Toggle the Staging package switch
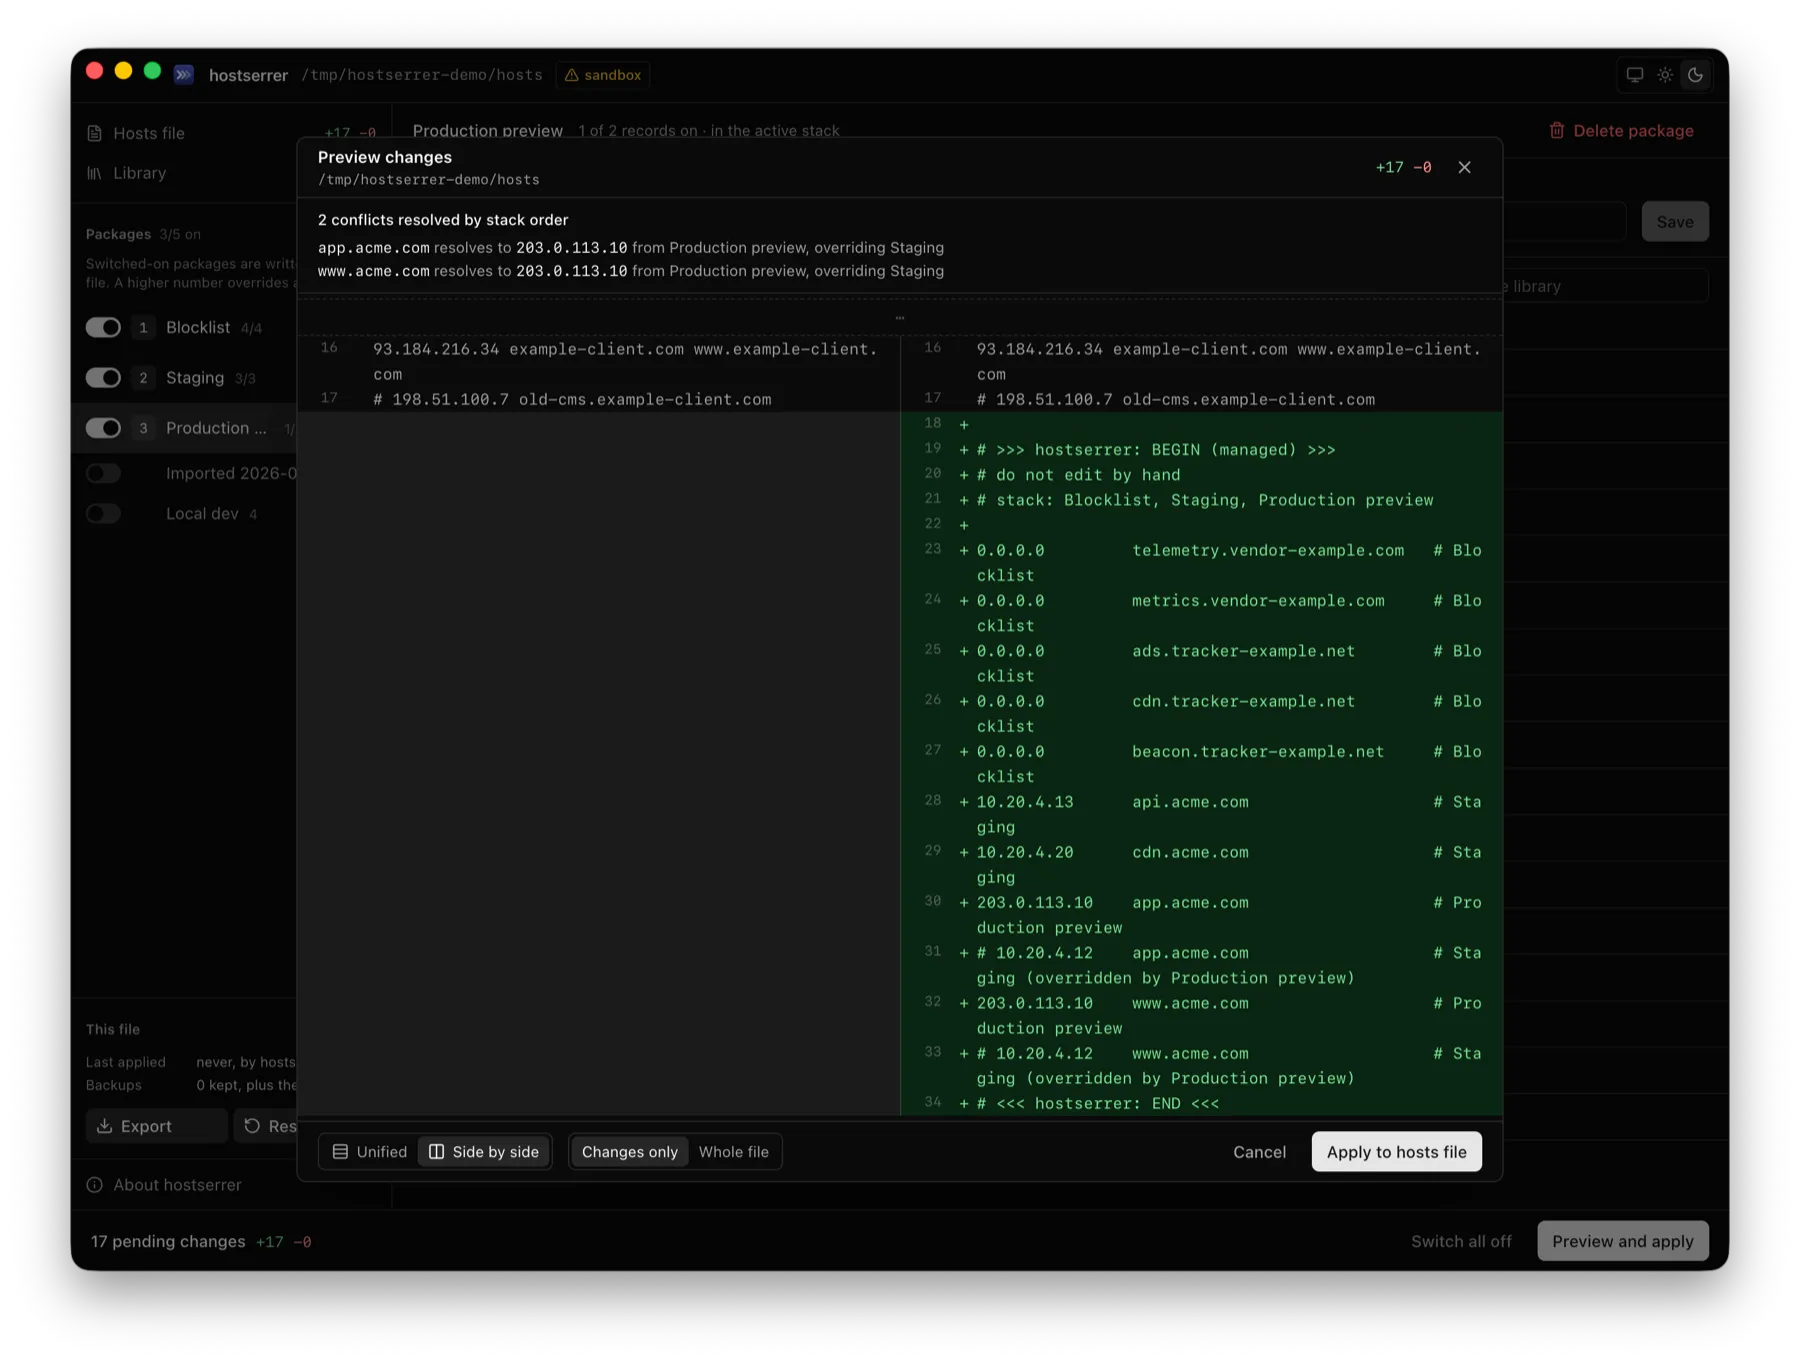1800x1364 pixels. 103,378
